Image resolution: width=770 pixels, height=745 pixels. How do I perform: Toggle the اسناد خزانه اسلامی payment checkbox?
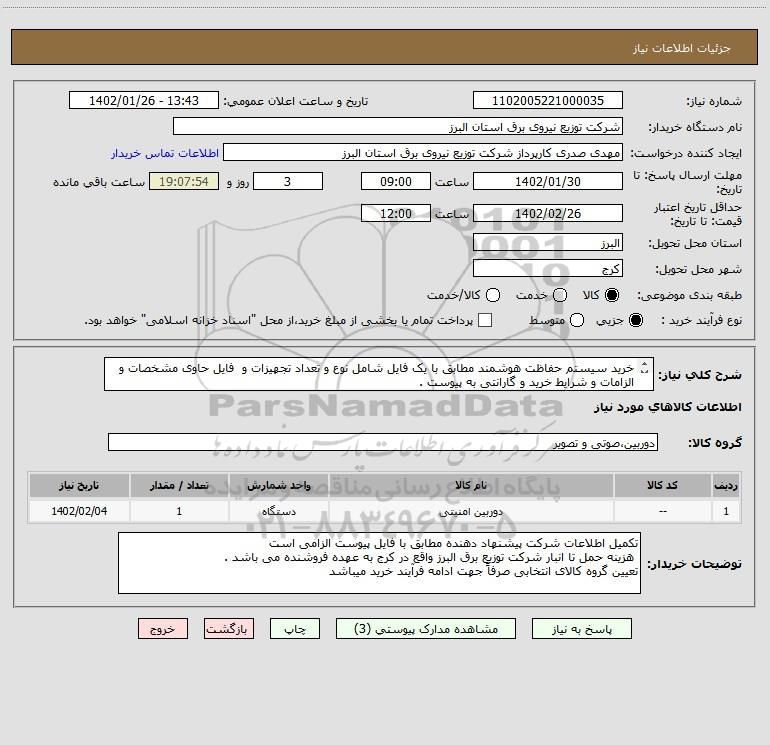pyautogui.click(x=485, y=320)
